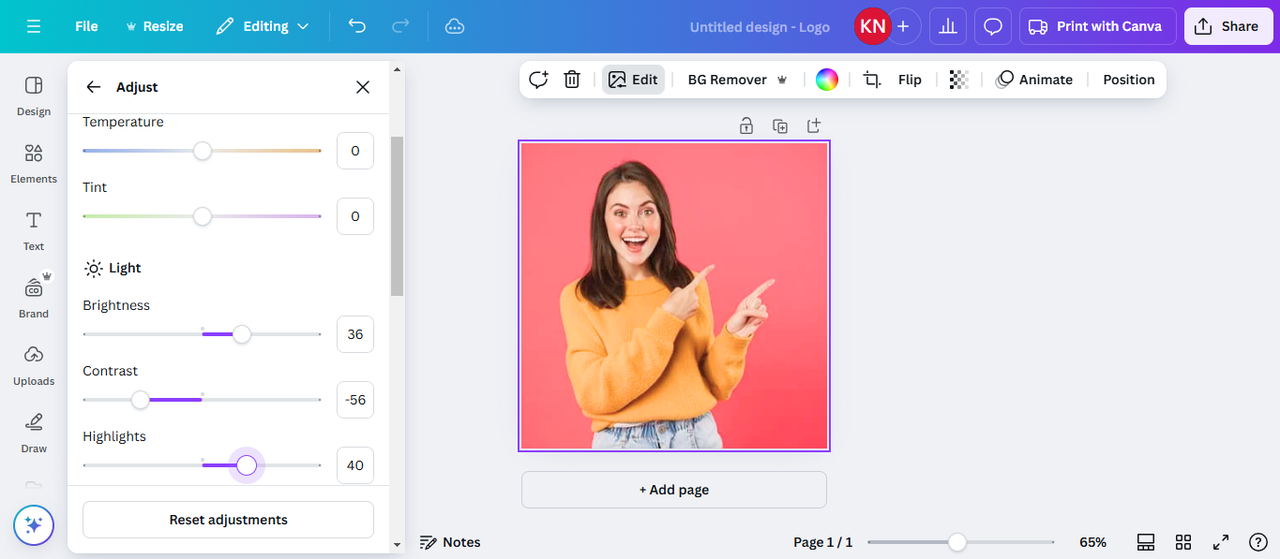
Task: Click the Highlights slider handle
Action: (246, 465)
